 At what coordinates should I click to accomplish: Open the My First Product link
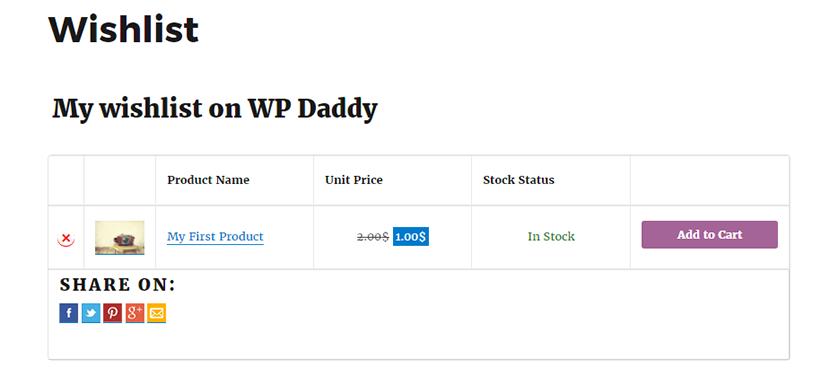pos(215,237)
